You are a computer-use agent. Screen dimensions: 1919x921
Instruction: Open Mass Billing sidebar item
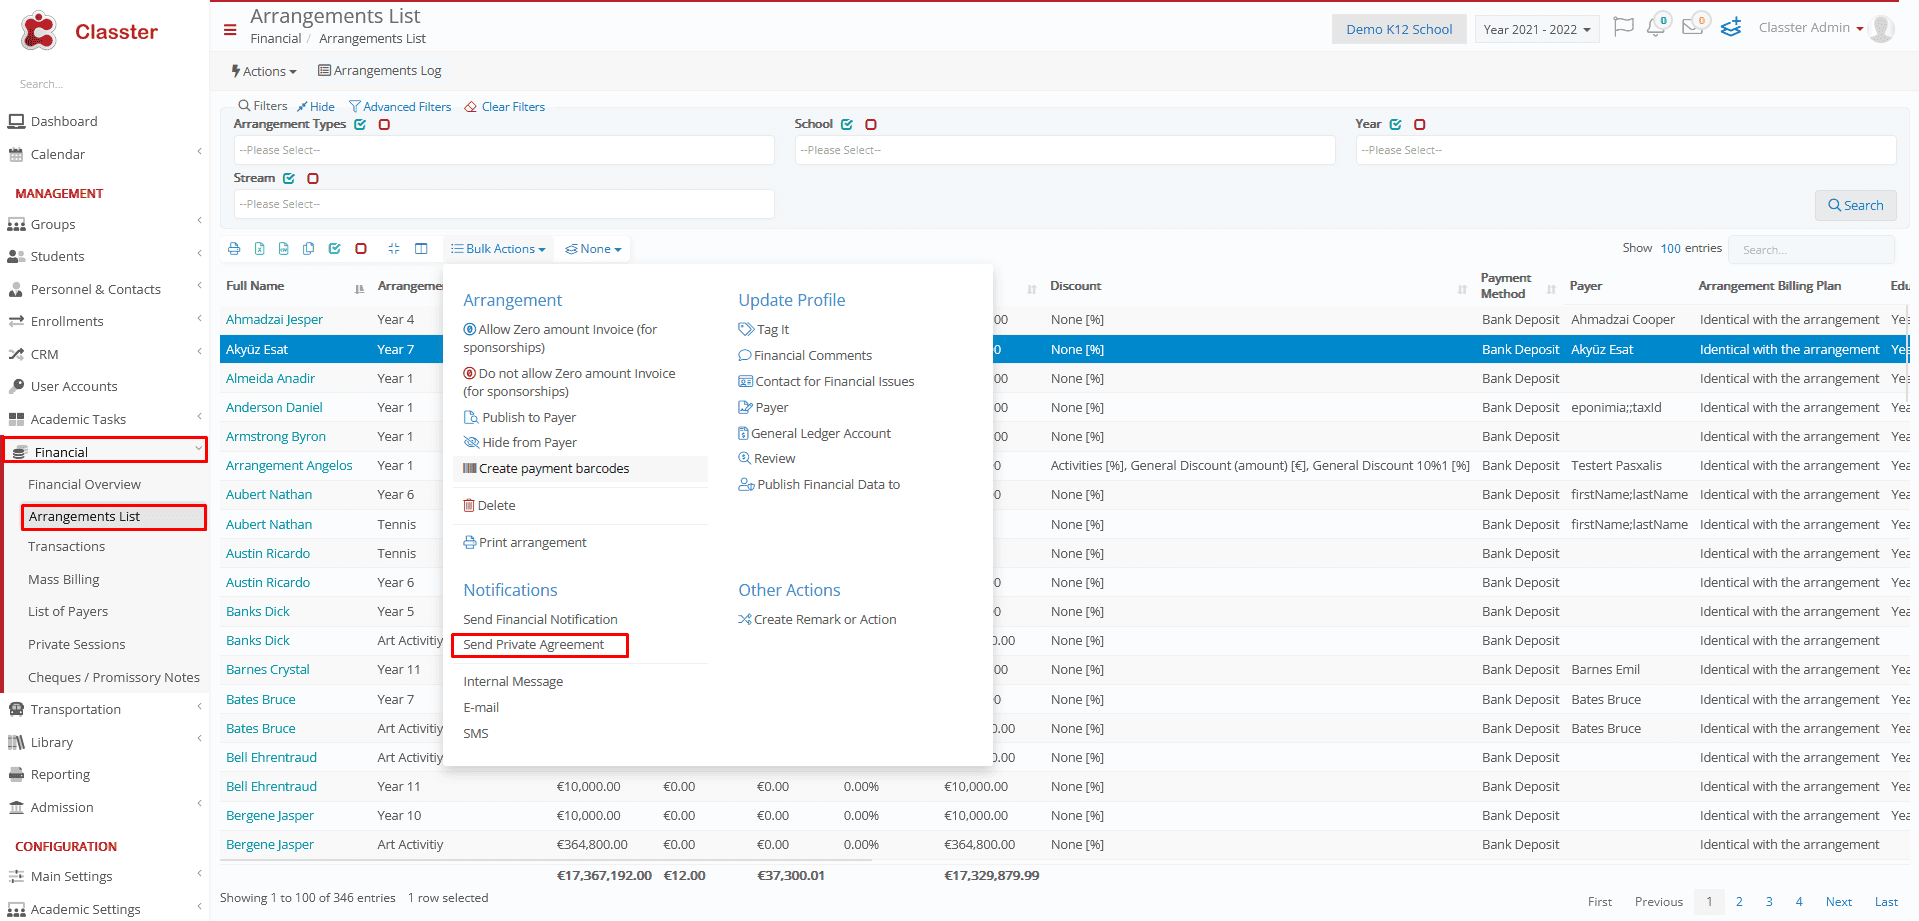[63, 580]
